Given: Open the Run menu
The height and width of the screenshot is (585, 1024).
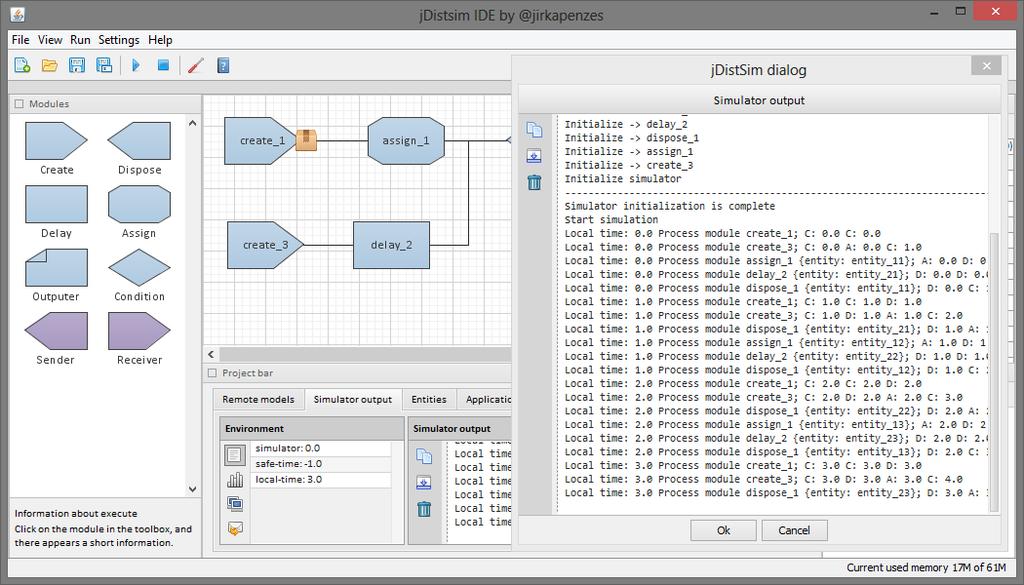Looking at the screenshot, I should pos(80,40).
